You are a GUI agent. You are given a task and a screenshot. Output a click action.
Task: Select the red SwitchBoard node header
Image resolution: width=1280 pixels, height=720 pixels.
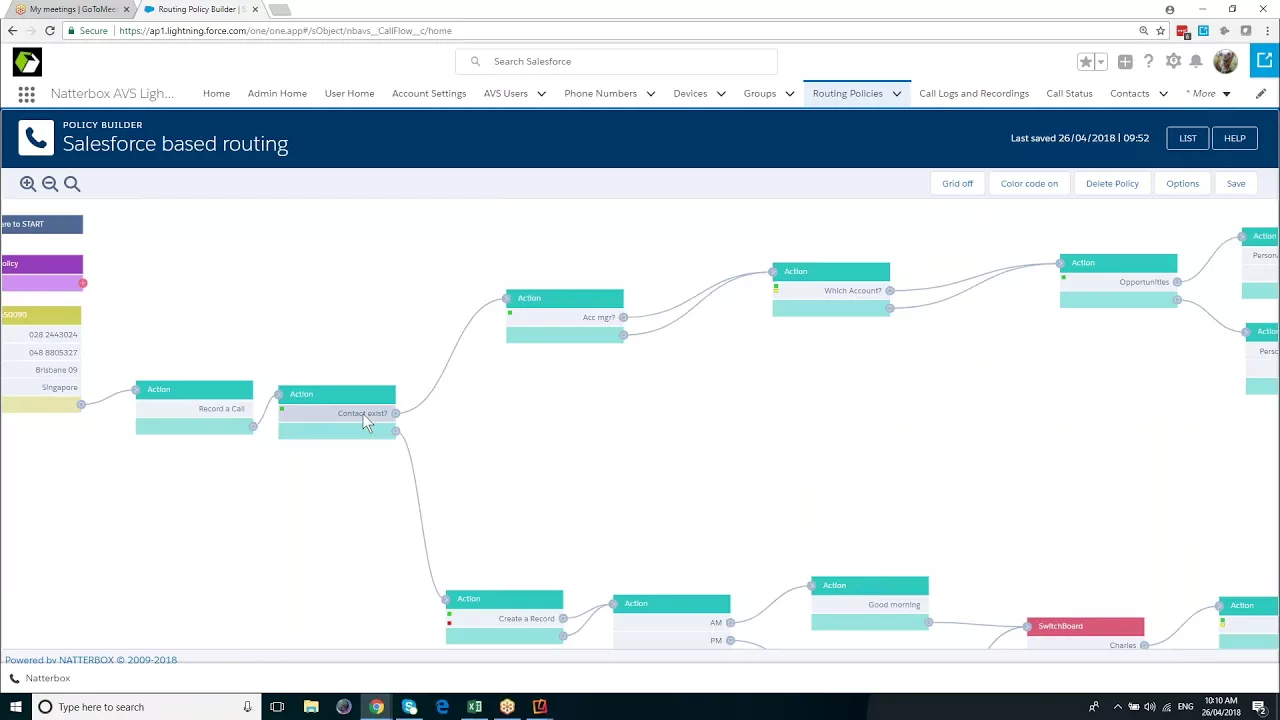tap(1085, 626)
